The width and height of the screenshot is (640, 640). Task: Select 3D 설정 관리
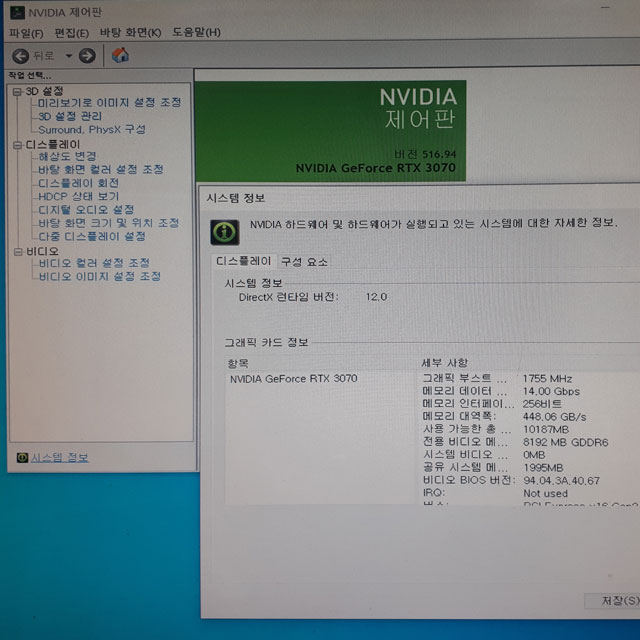coord(70,116)
